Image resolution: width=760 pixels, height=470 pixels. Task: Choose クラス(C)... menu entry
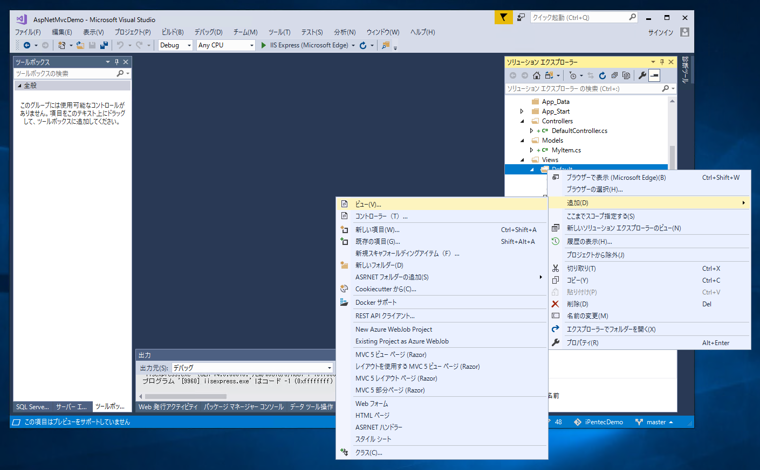(442, 453)
